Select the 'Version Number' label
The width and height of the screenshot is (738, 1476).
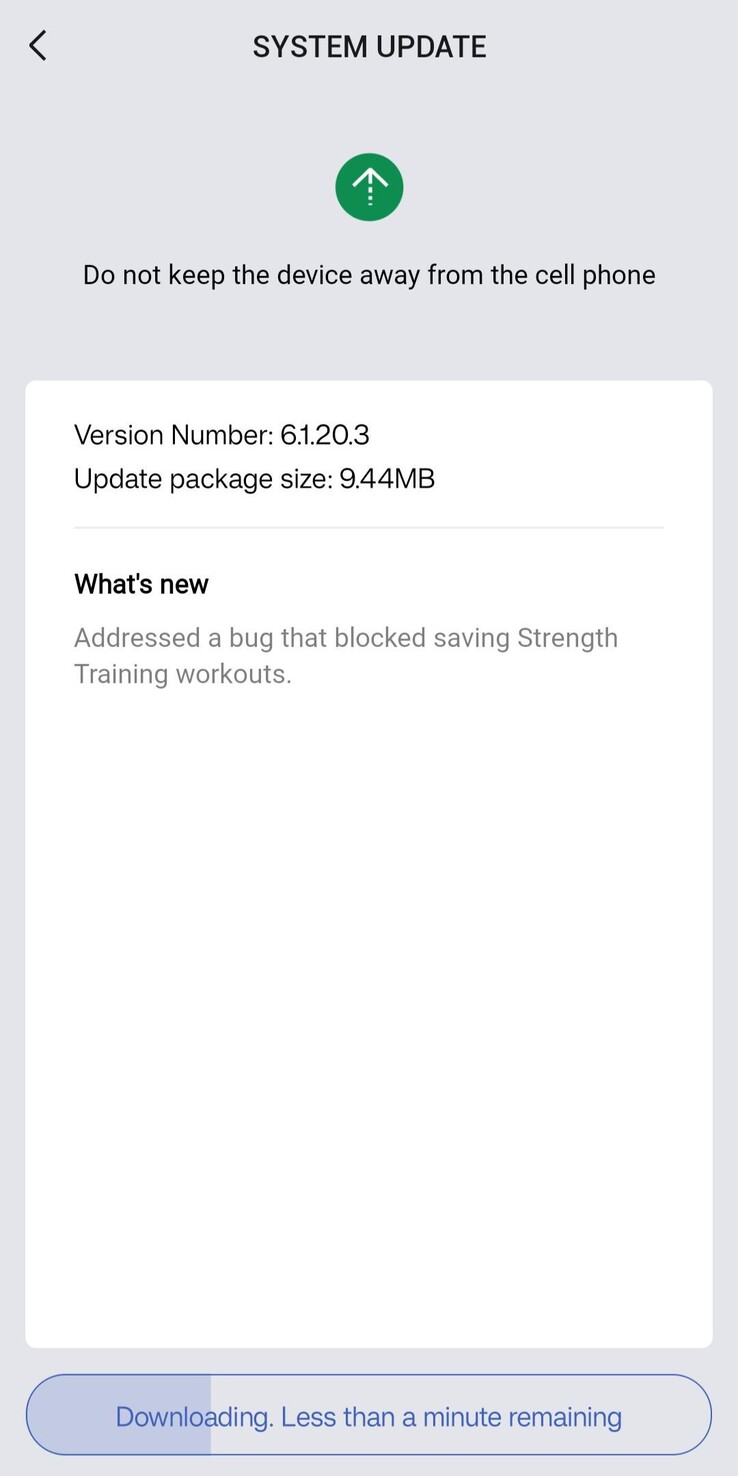coord(172,435)
